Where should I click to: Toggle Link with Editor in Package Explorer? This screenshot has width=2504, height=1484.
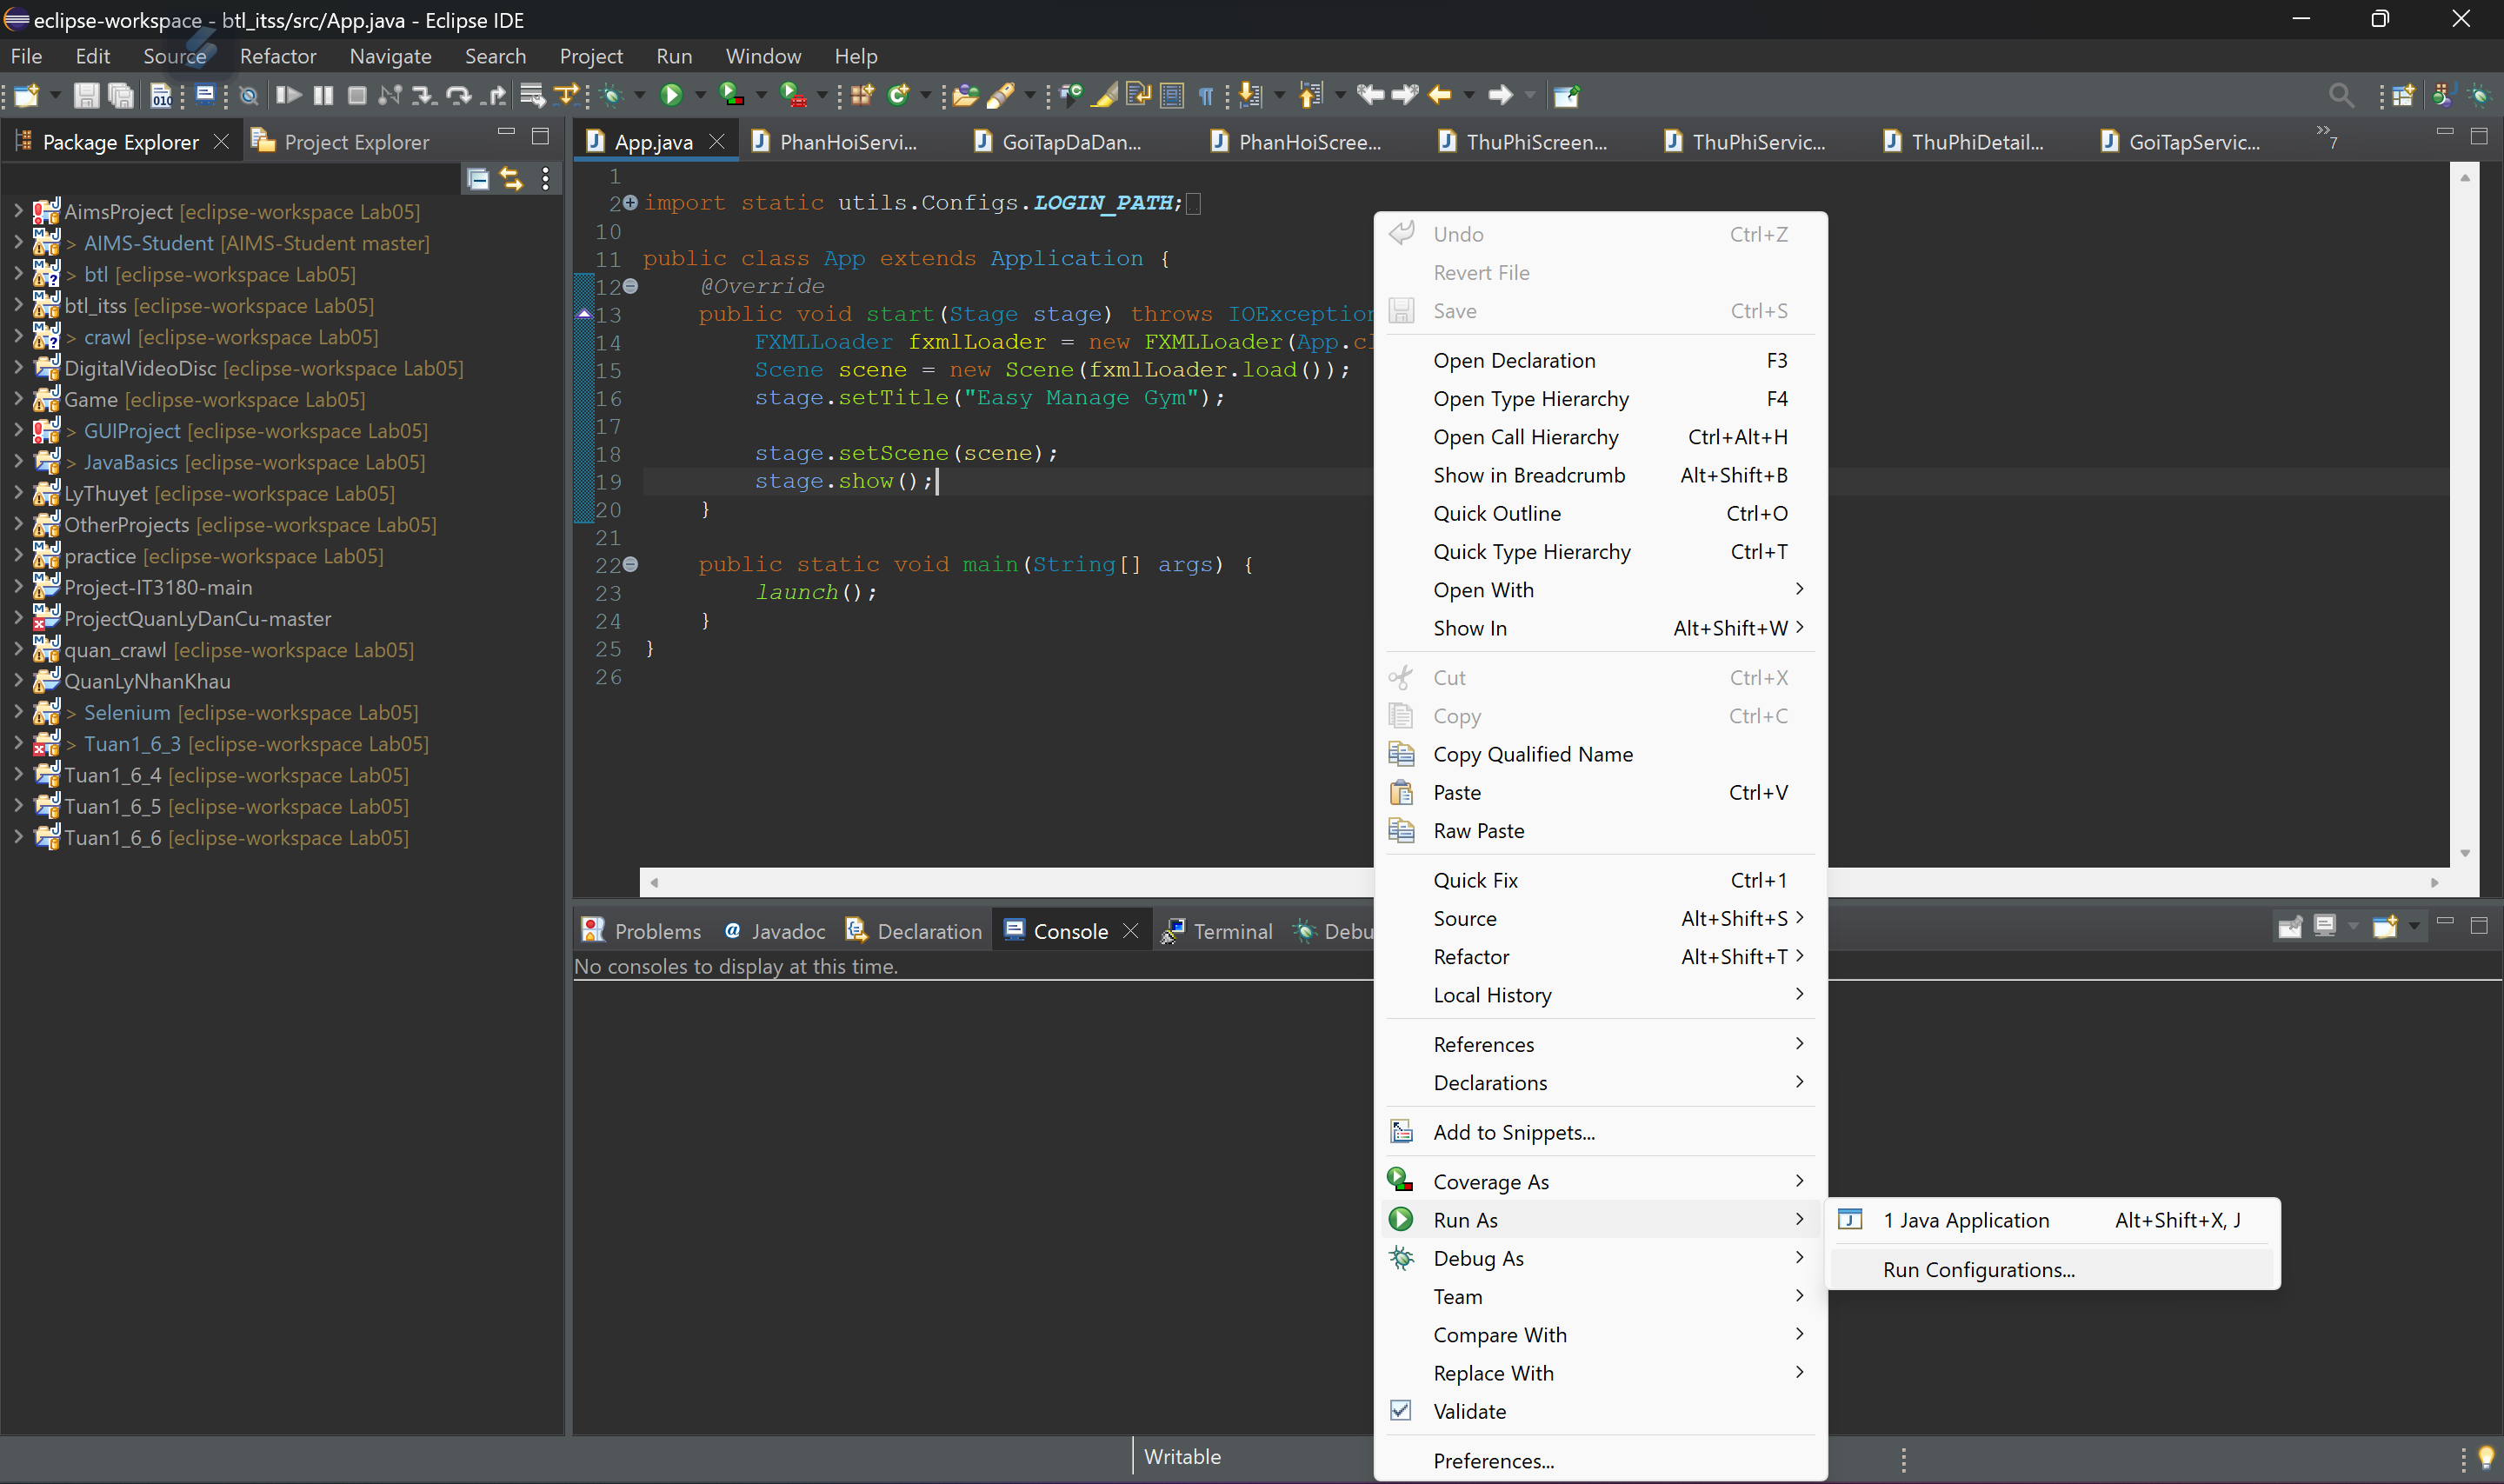[x=512, y=179]
